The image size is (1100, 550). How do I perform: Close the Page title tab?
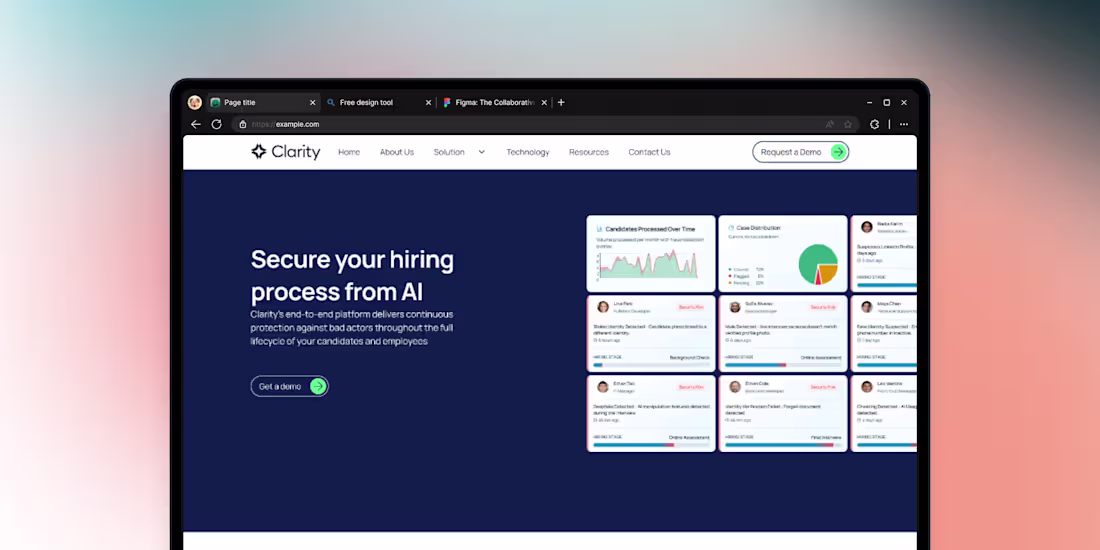click(x=312, y=102)
